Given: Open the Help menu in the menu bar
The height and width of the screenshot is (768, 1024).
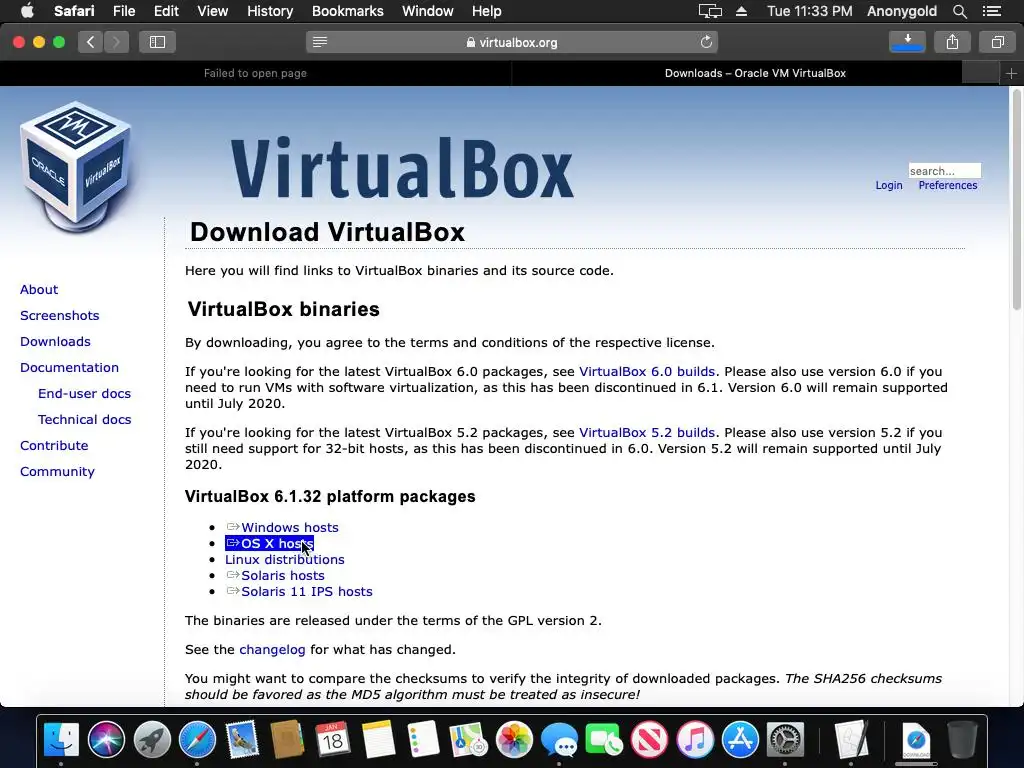Looking at the screenshot, I should pyautogui.click(x=487, y=11).
